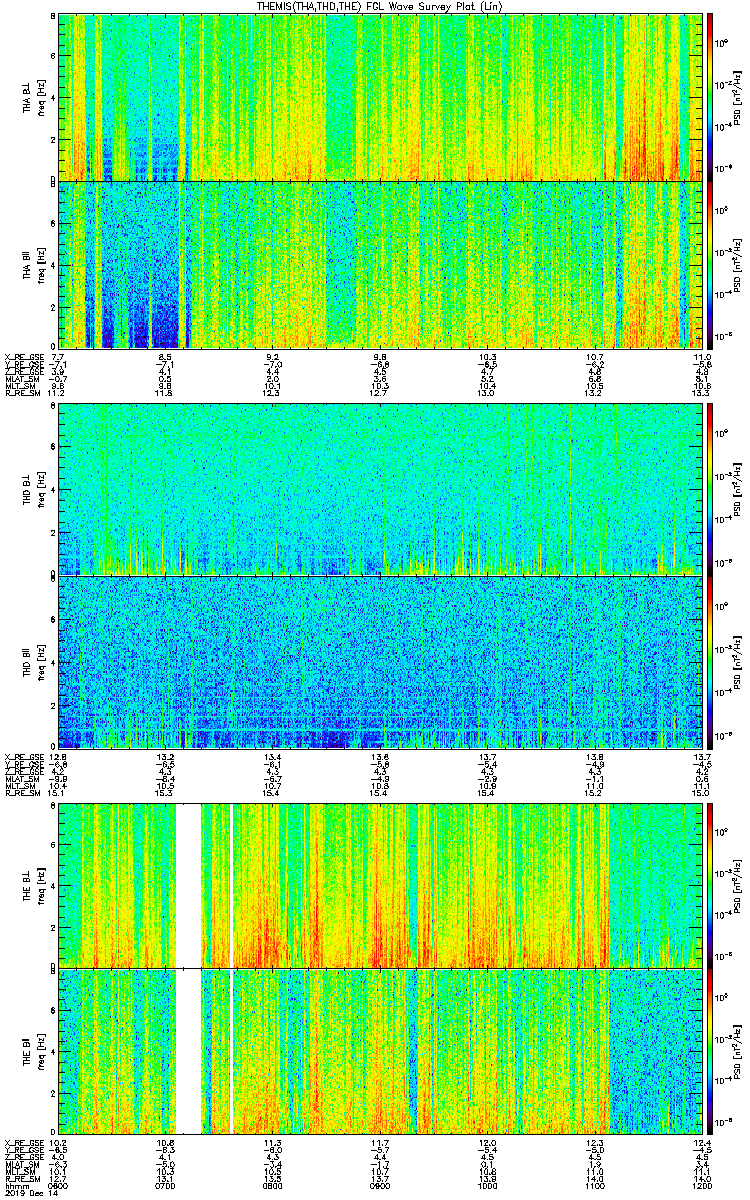Click the PSD color bar beside THA B-perpendicular
Screen dimensions: 750x1200
pyautogui.click(x=711, y=96)
